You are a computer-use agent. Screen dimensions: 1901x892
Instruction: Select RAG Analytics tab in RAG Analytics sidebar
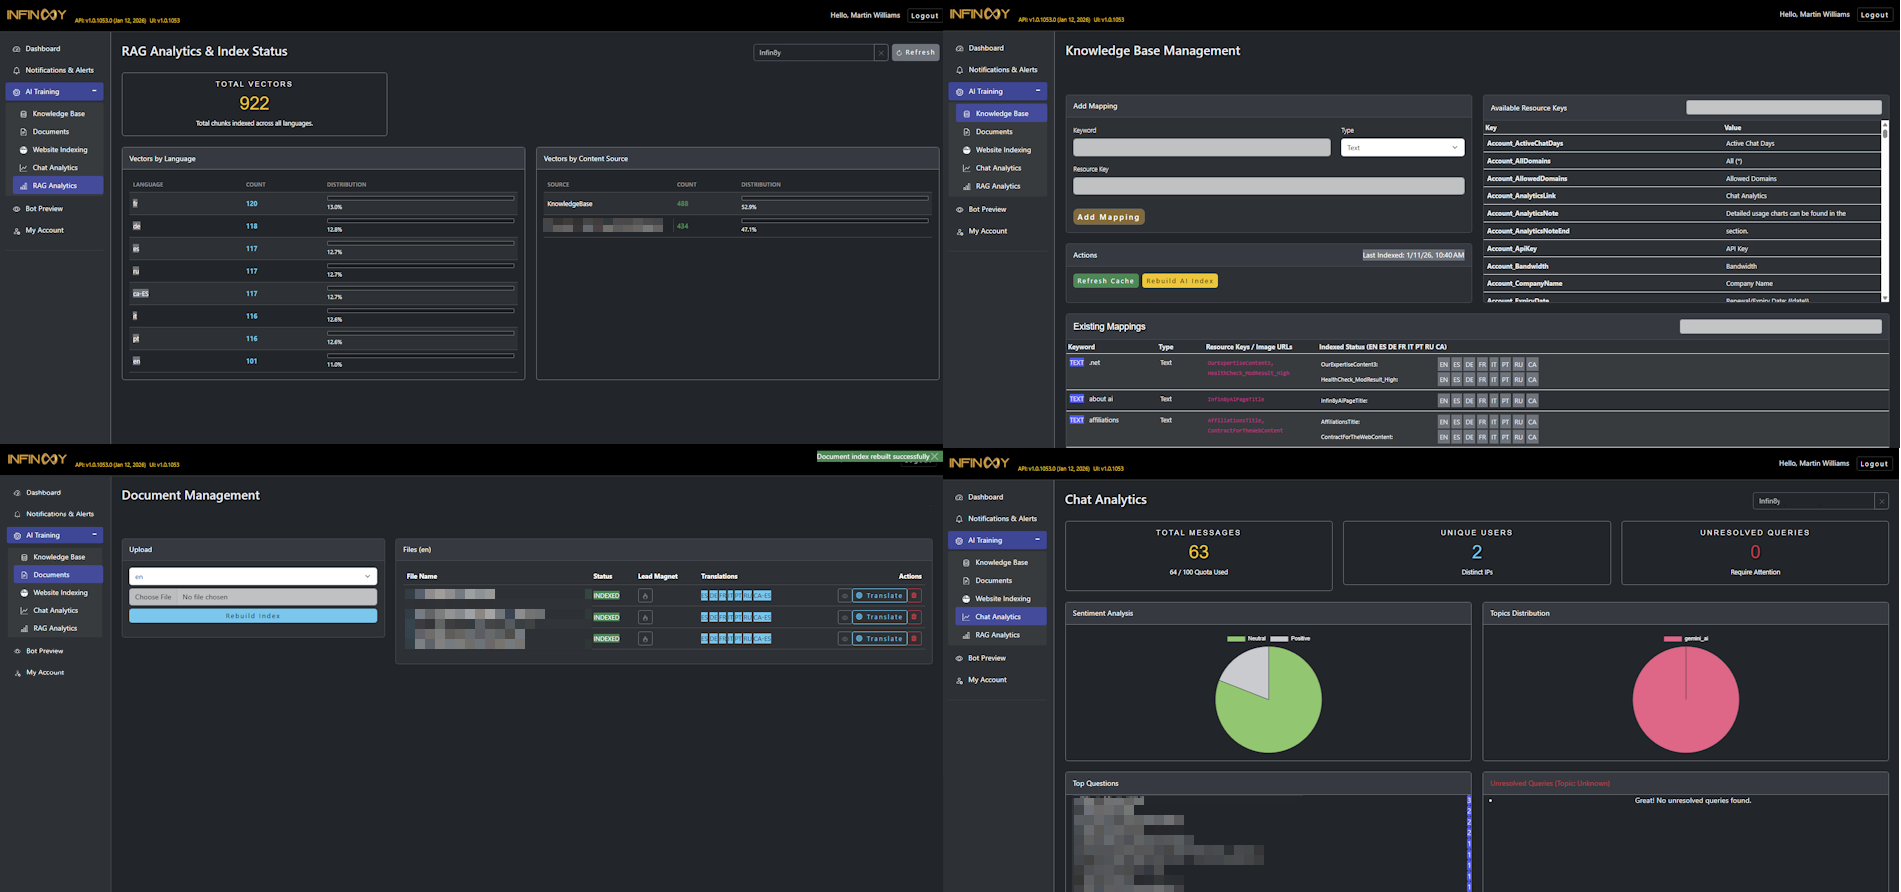click(x=58, y=186)
